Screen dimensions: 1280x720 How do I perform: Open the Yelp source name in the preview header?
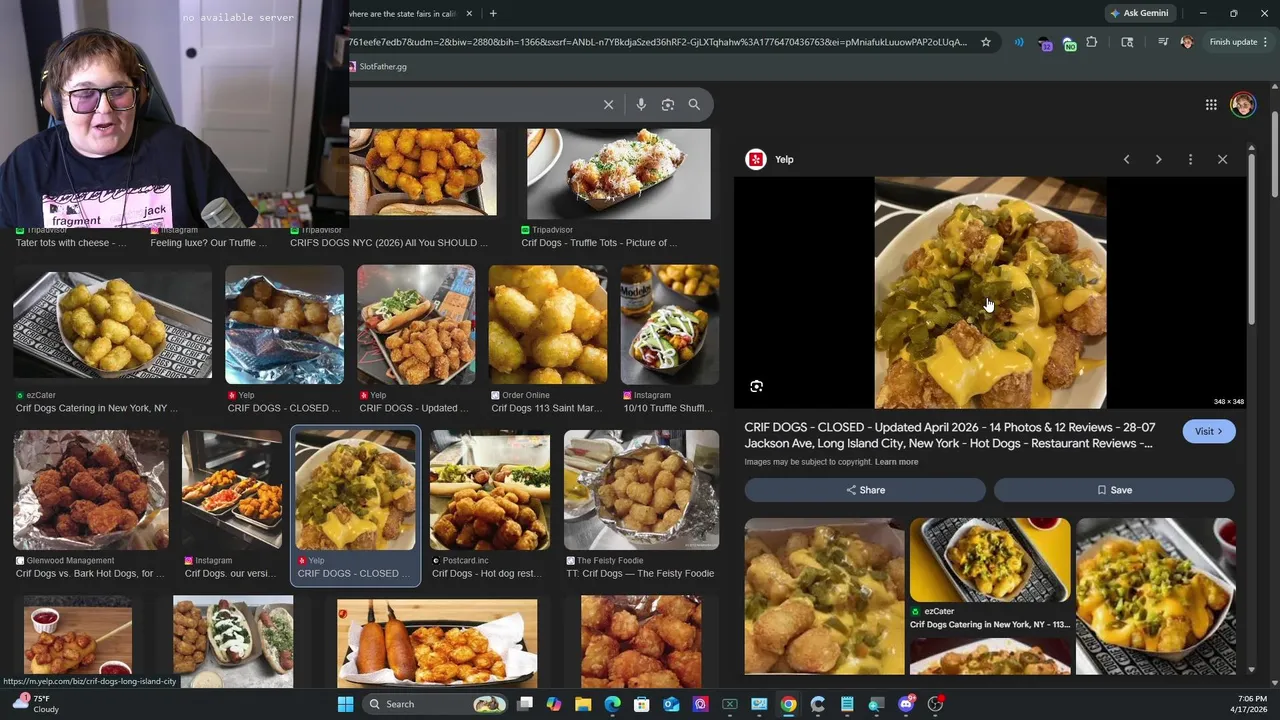click(x=784, y=159)
